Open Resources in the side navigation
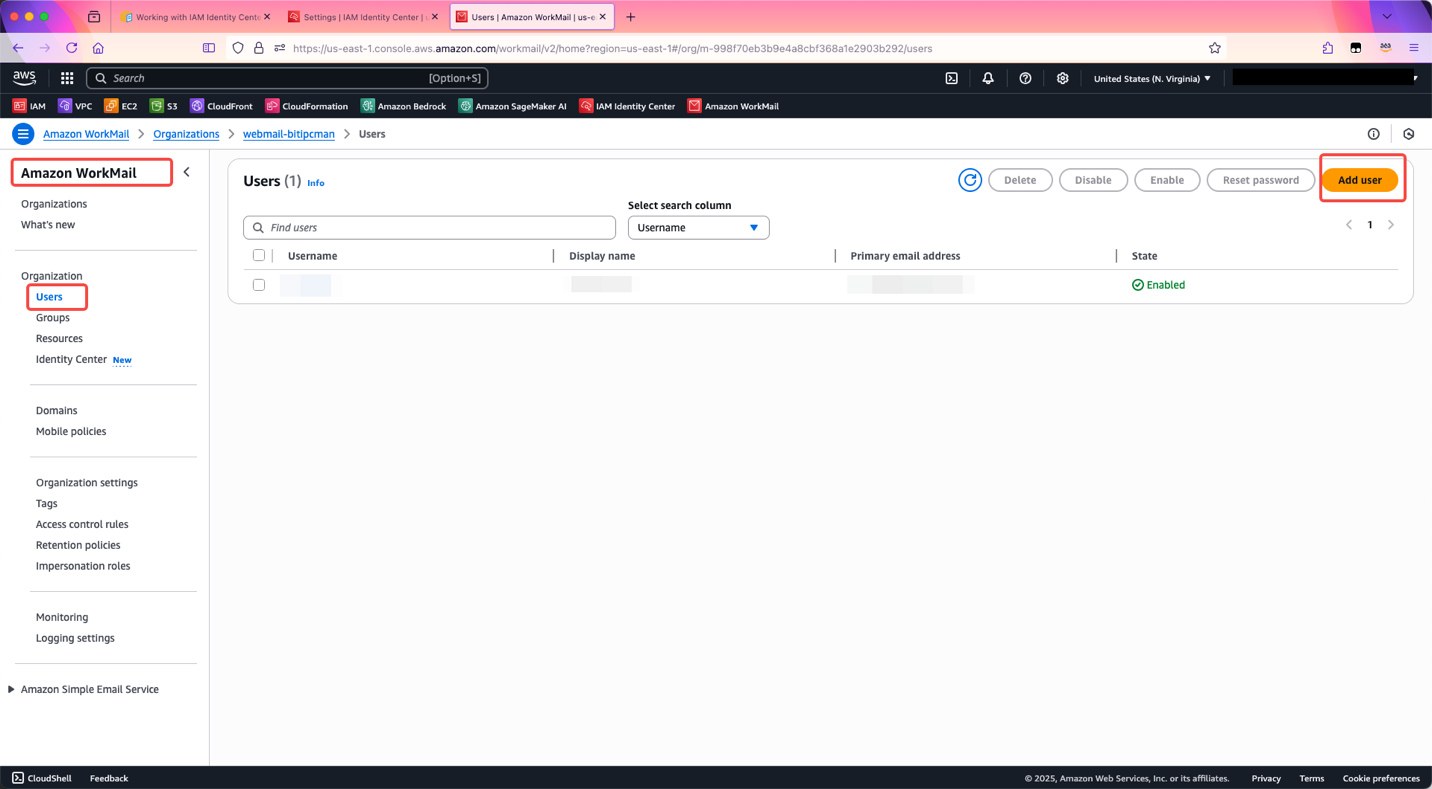The image size is (1432, 789). (x=59, y=339)
